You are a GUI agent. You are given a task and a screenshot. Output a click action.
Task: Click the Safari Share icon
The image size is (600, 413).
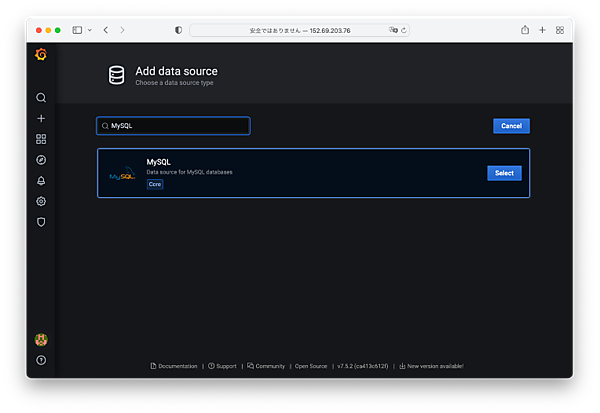tap(525, 30)
